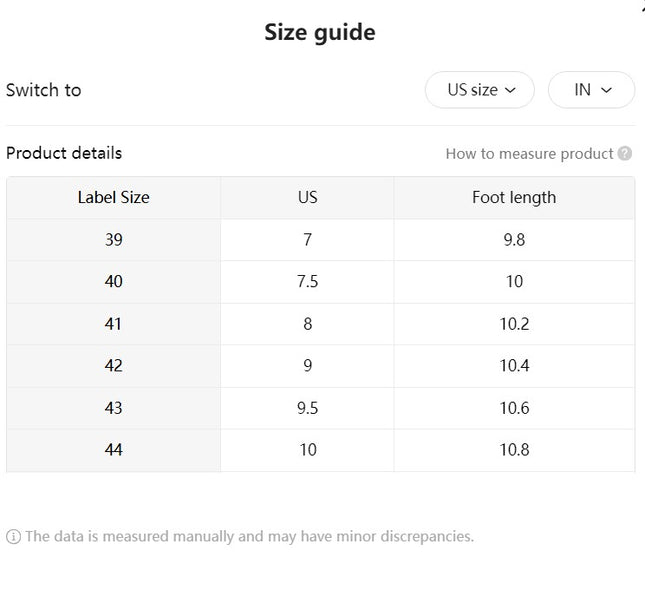Click the 10.8 foot length cell

coord(514,450)
